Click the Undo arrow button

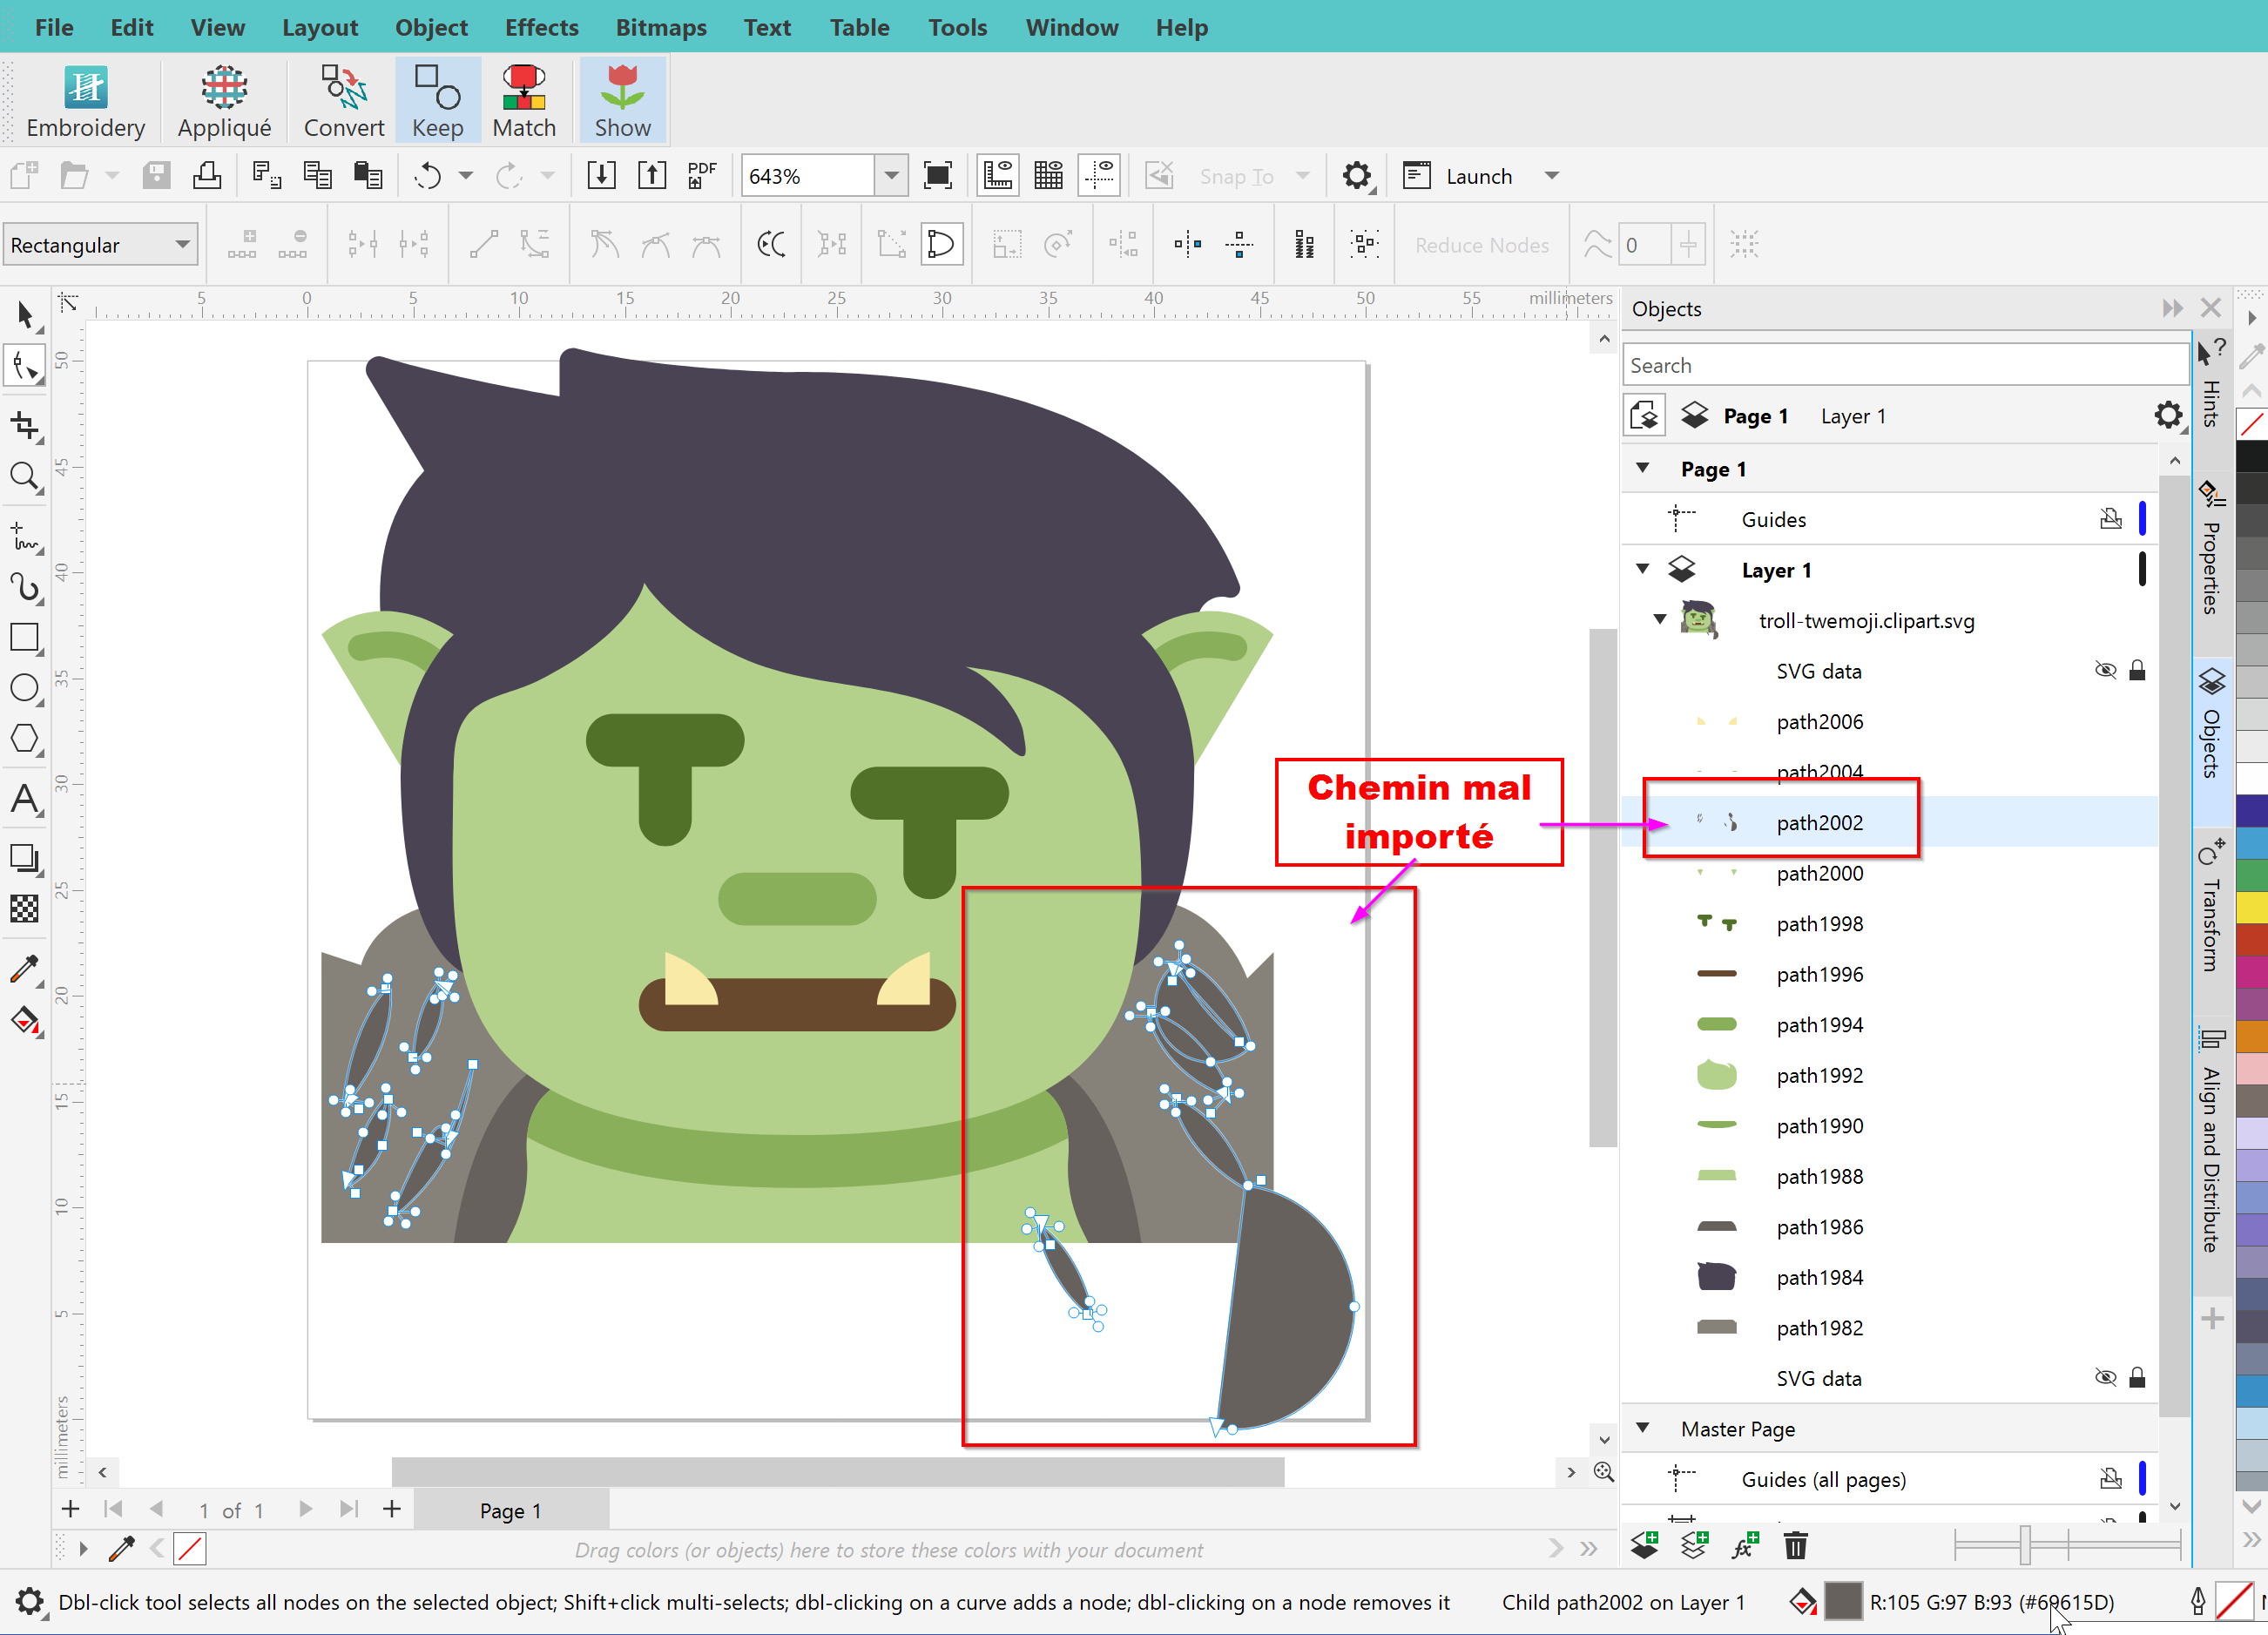coord(428,176)
